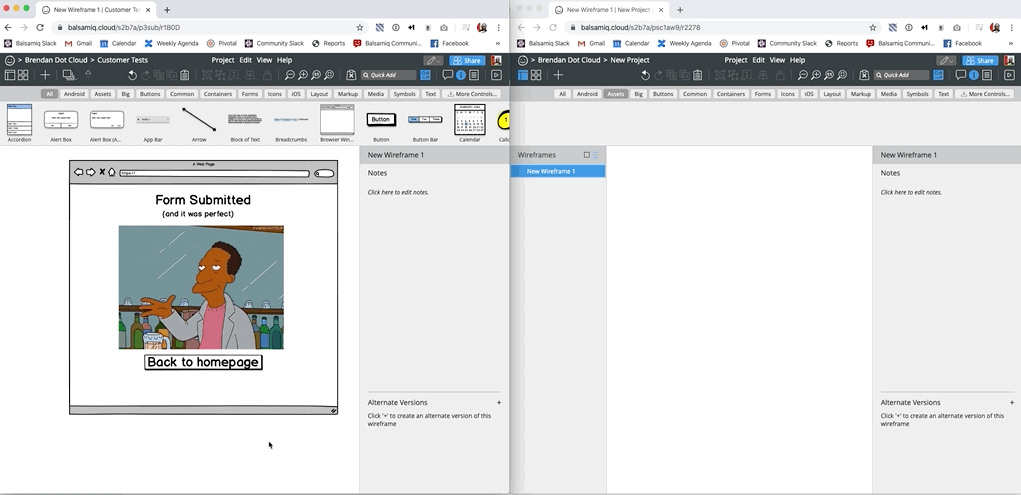
Task: Select the Containers tab in the right window
Action: [730, 94]
